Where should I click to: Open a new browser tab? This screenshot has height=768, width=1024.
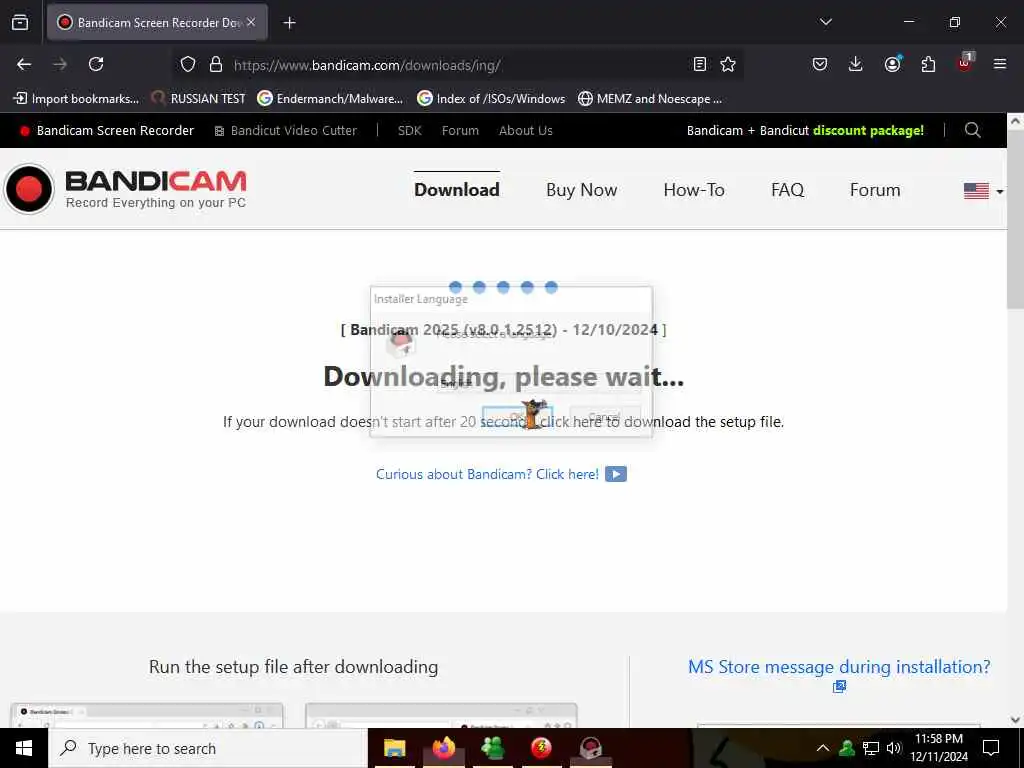pyautogui.click(x=289, y=23)
